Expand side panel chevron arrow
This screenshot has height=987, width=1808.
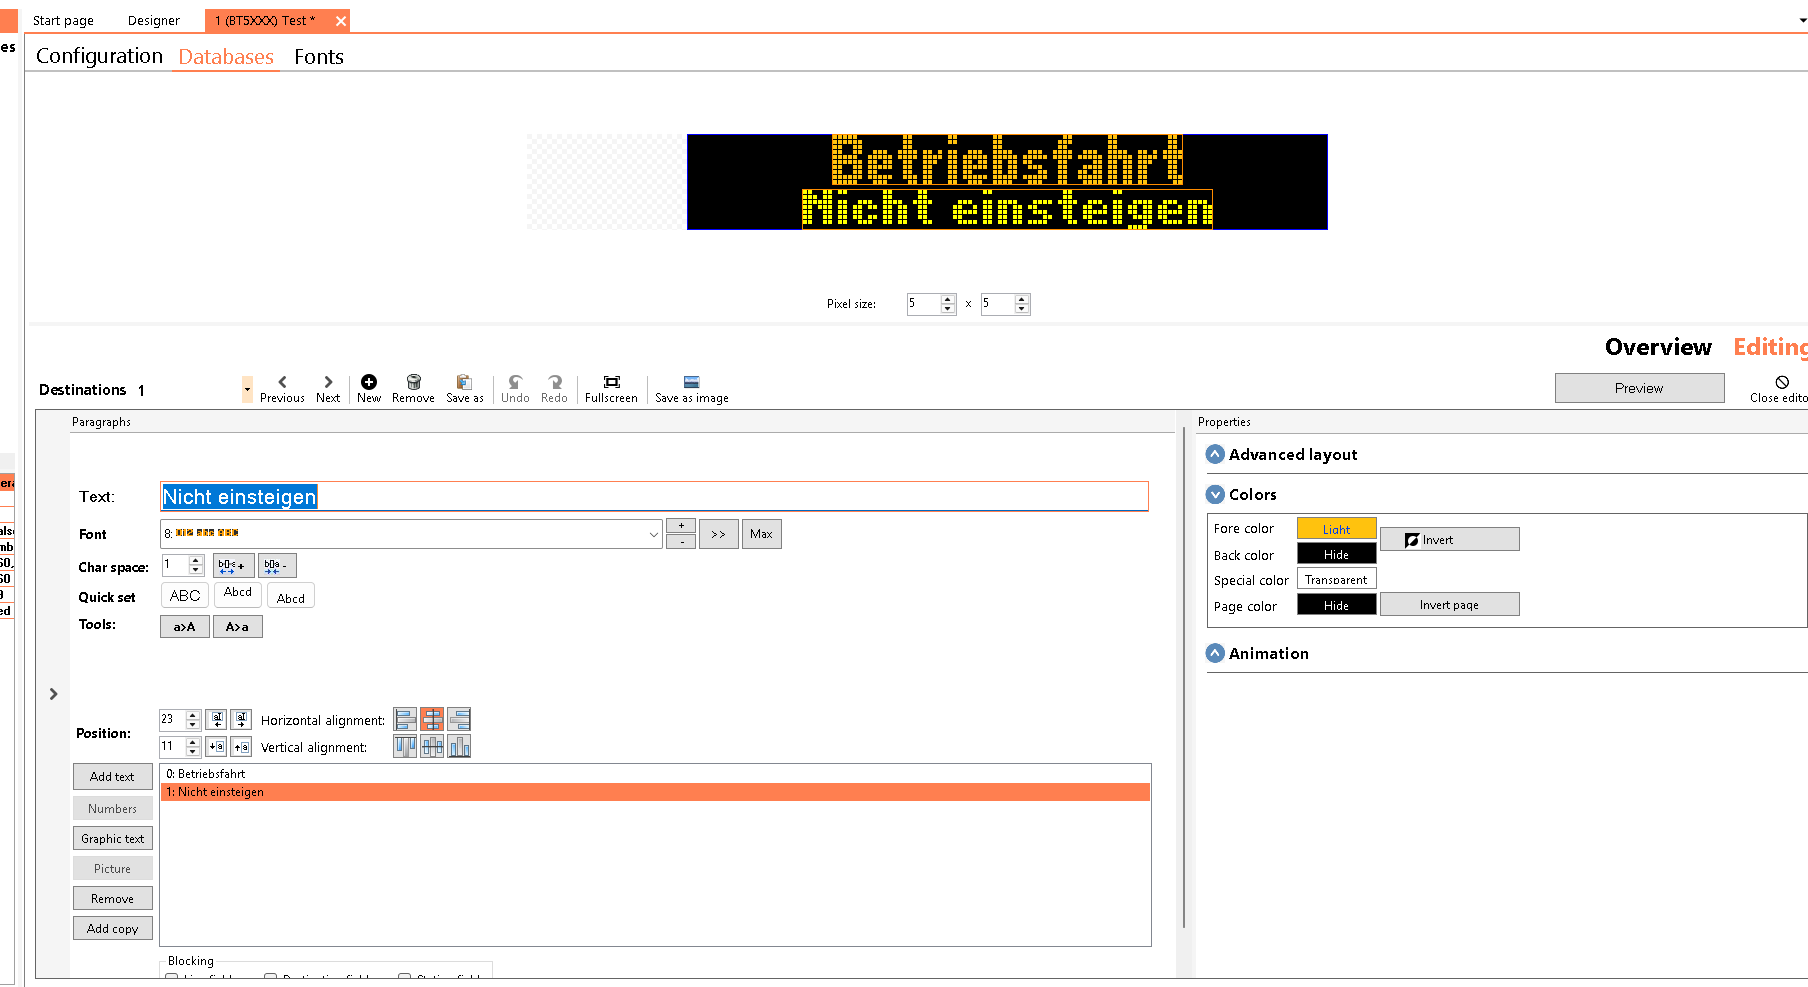pos(53,694)
